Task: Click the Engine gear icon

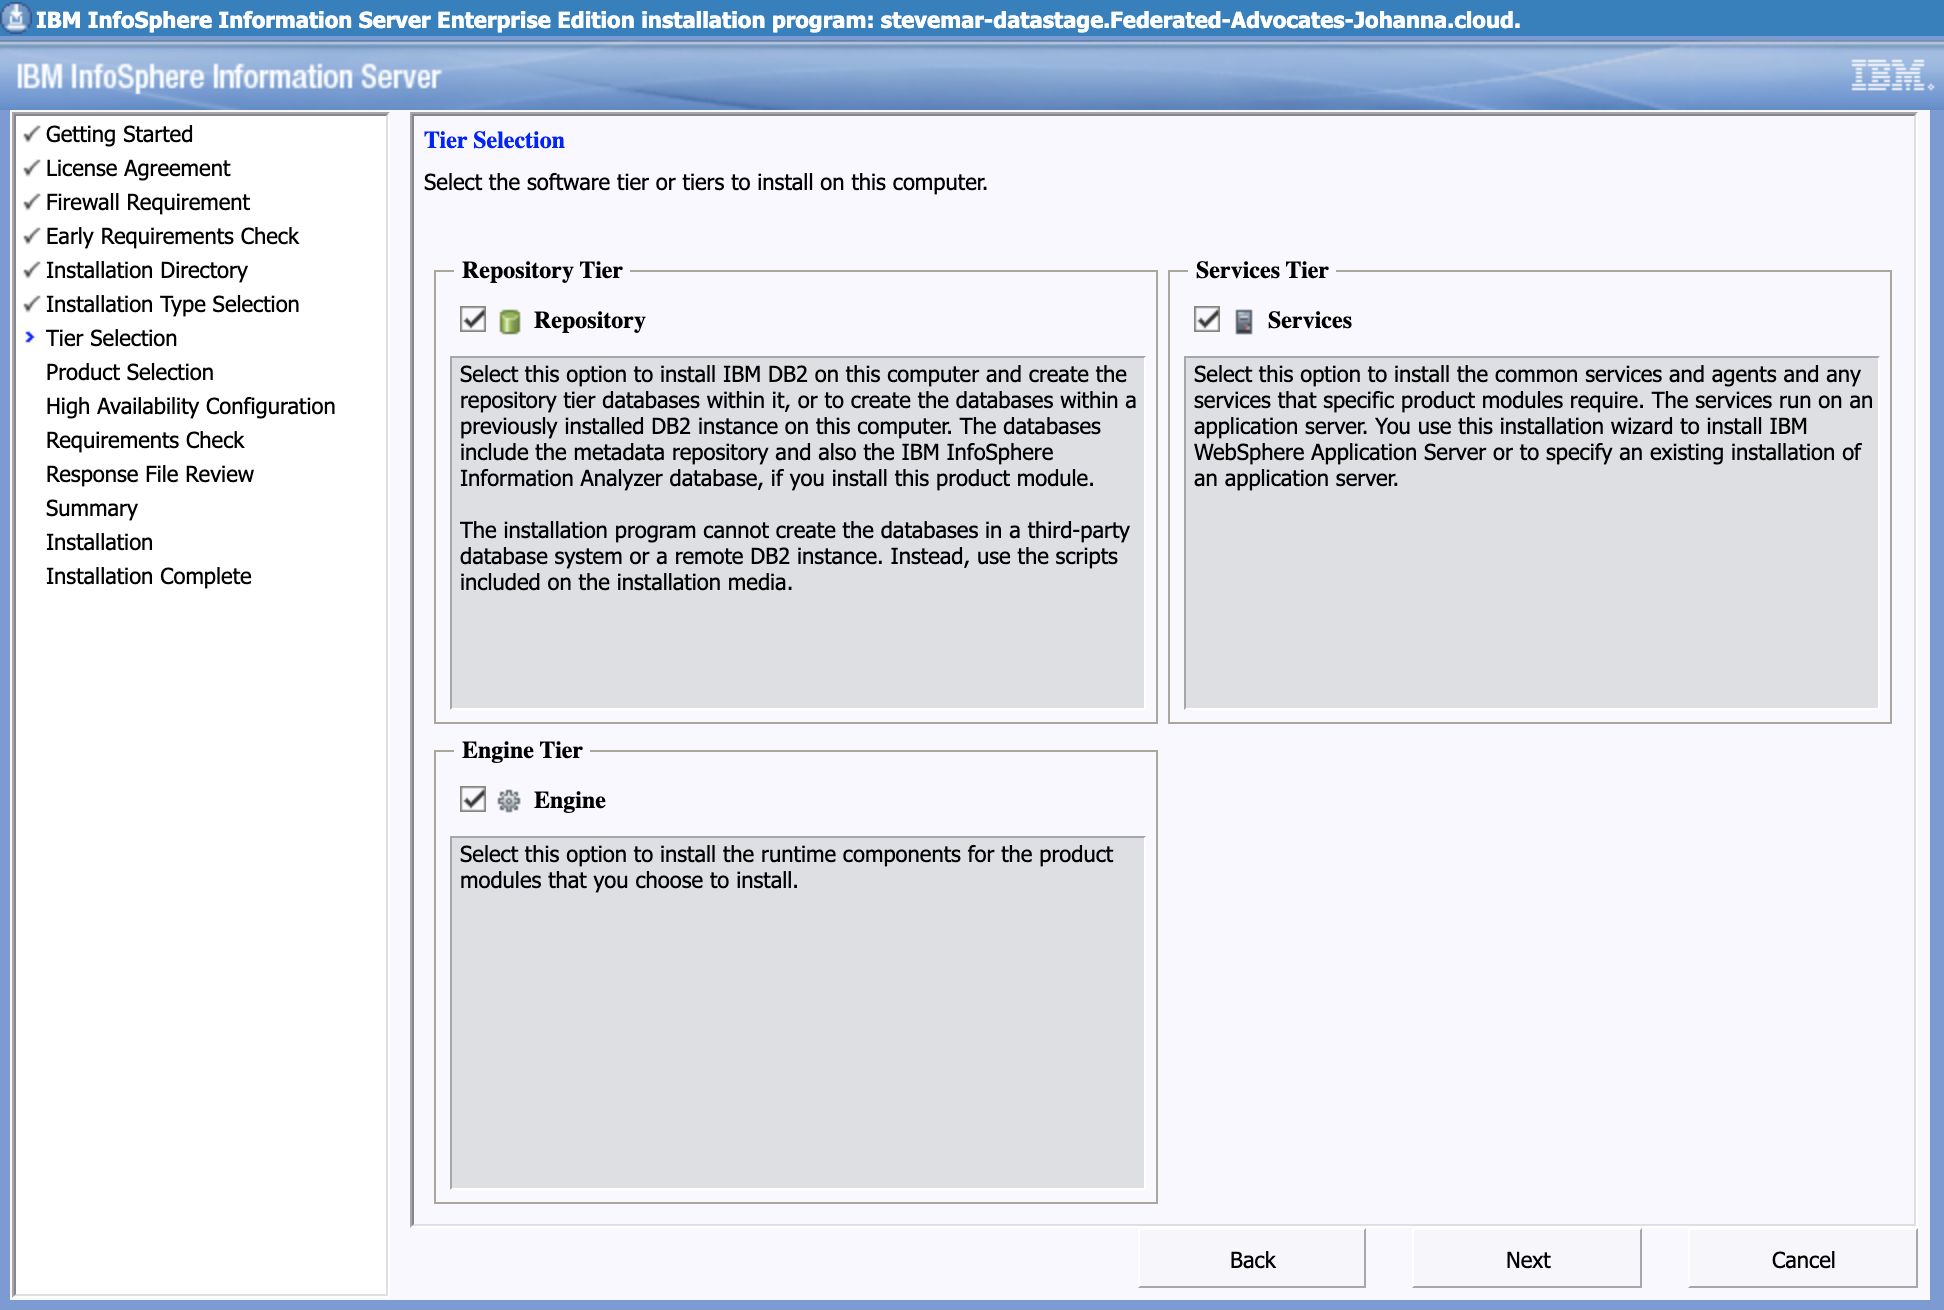Action: pyautogui.click(x=509, y=801)
